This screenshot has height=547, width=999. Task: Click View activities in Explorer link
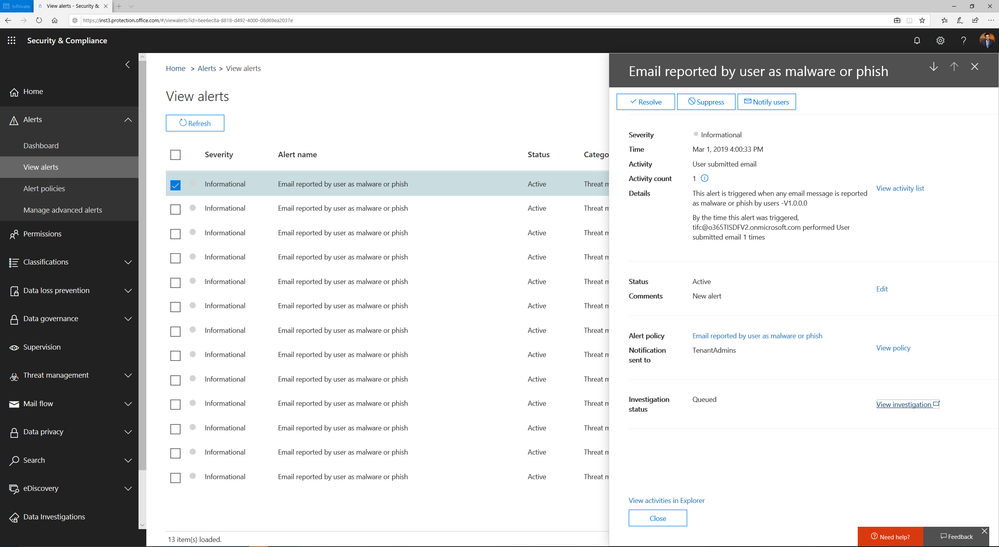coord(666,501)
